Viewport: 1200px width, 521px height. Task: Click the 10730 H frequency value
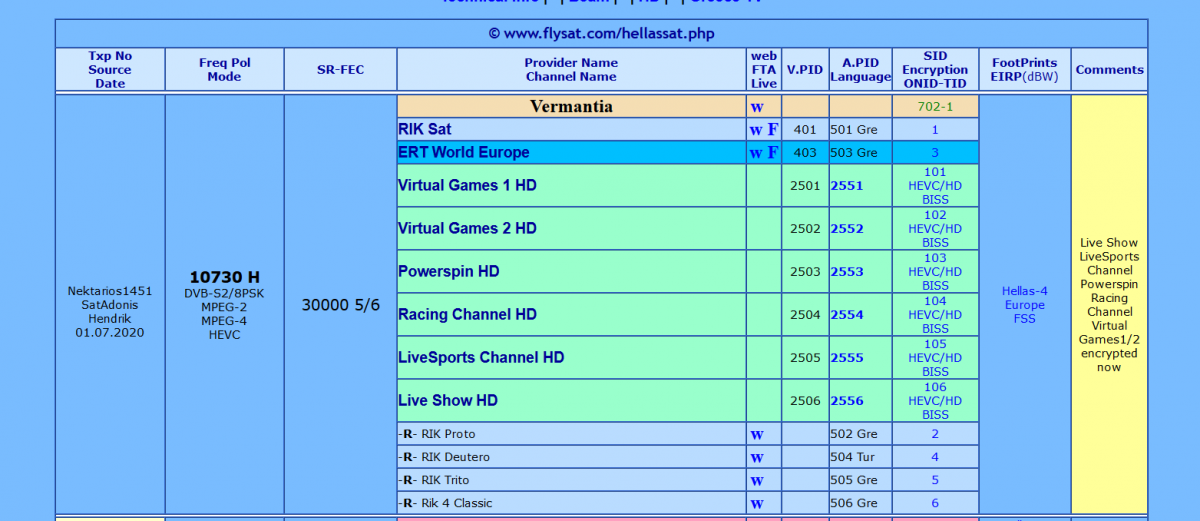224,277
